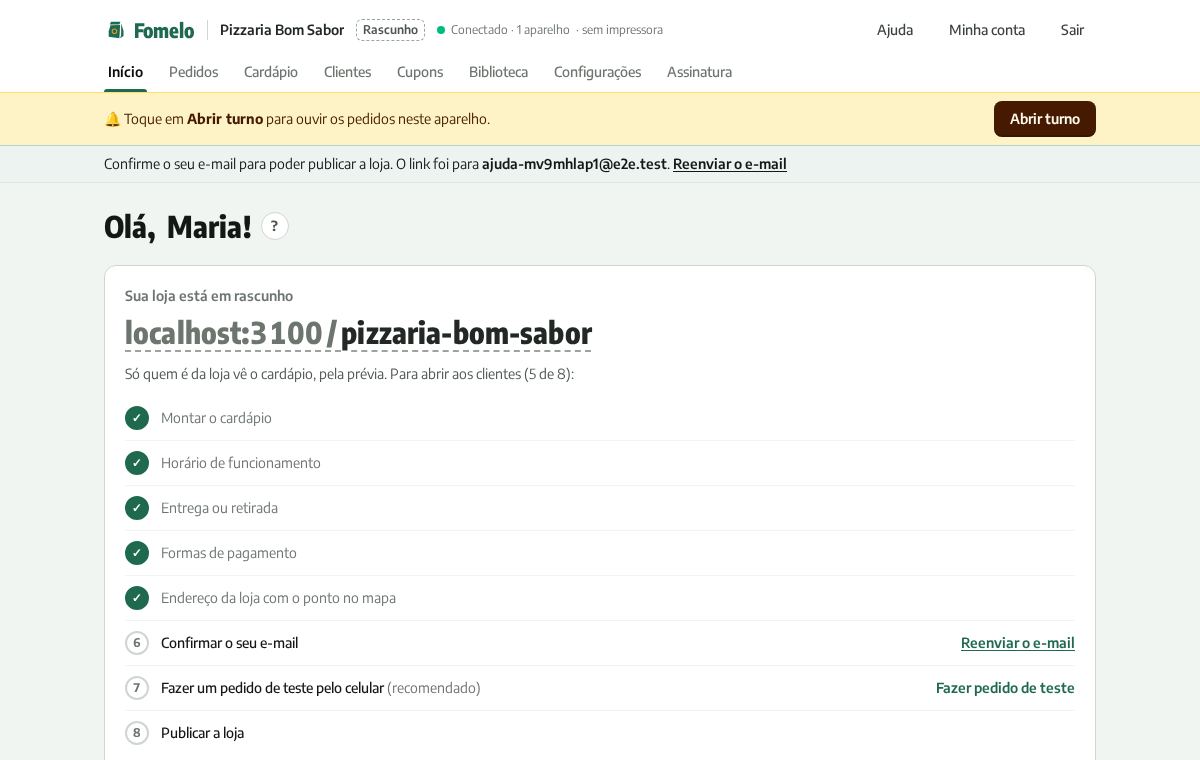Open the Biblioteca tab
The width and height of the screenshot is (1200, 760).
coord(498,72)
